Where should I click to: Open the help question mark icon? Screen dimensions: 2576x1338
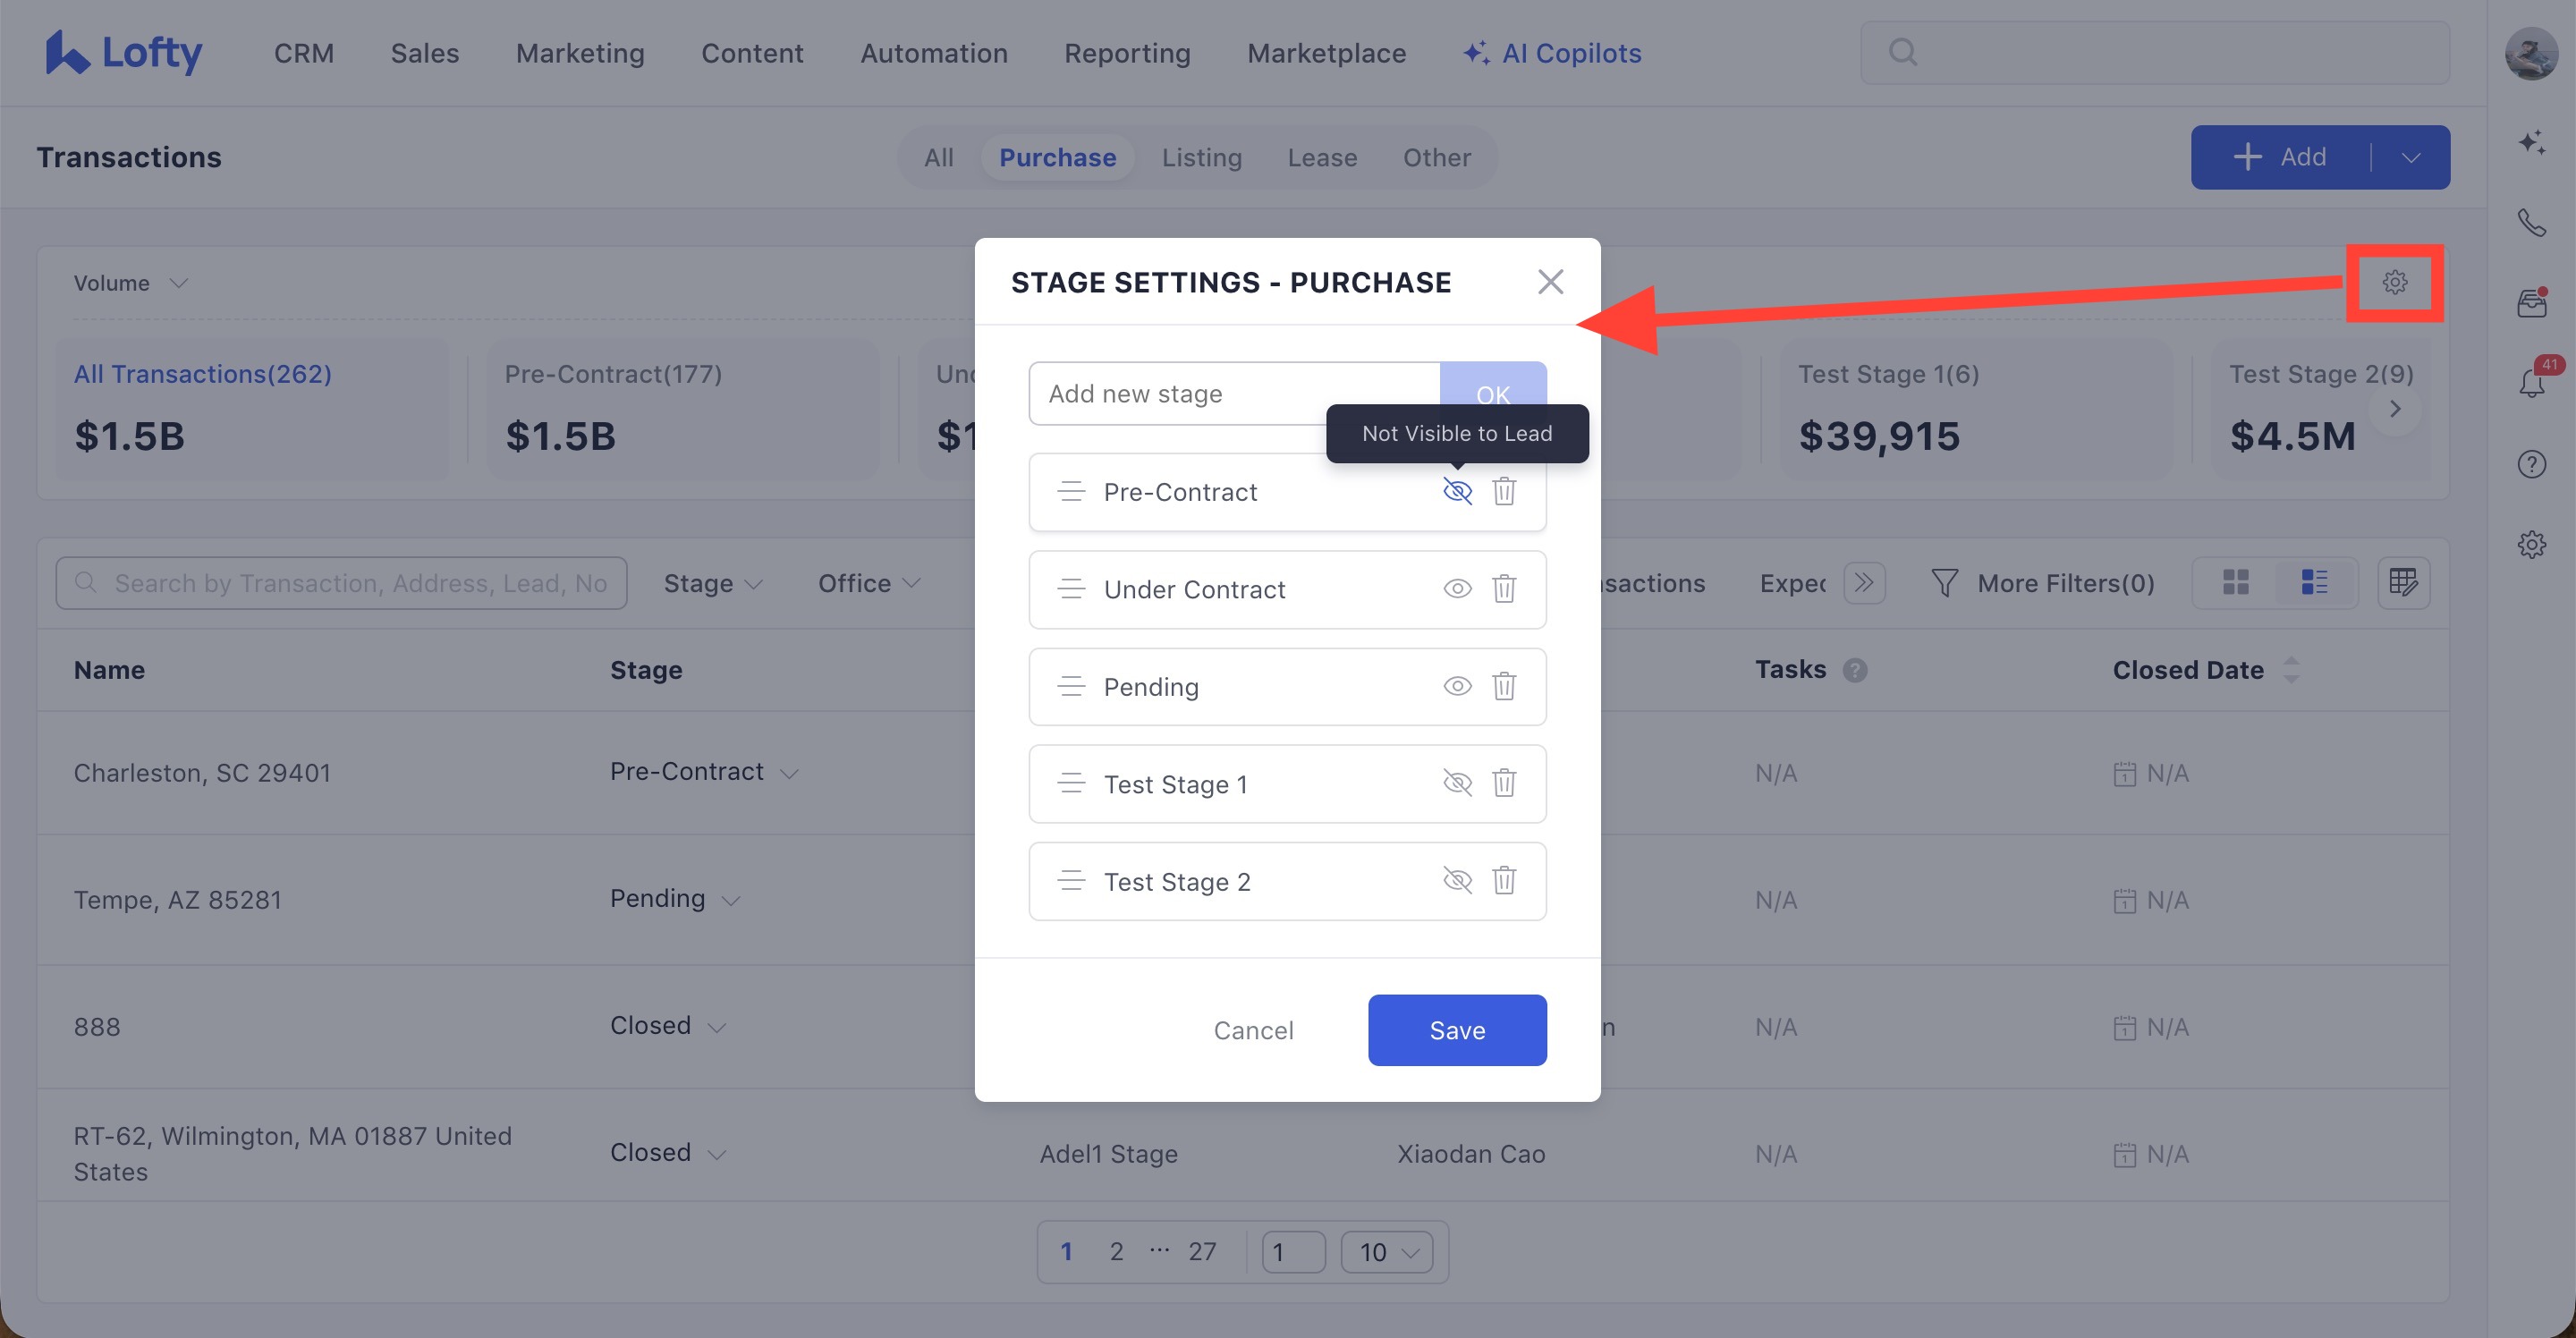(2531, 464)
